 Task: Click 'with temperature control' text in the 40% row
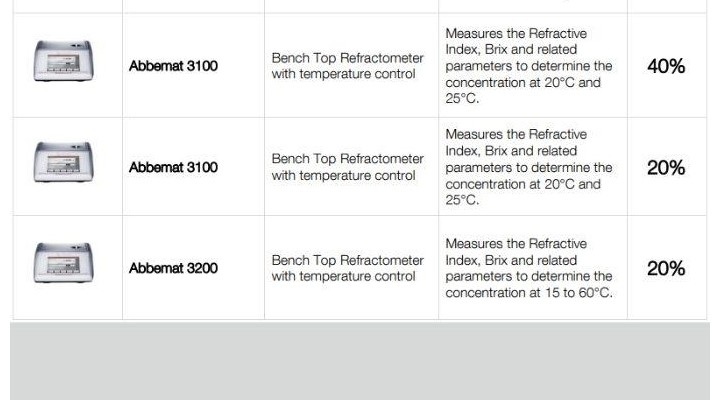pyautogui.click(x=343, y=75)
